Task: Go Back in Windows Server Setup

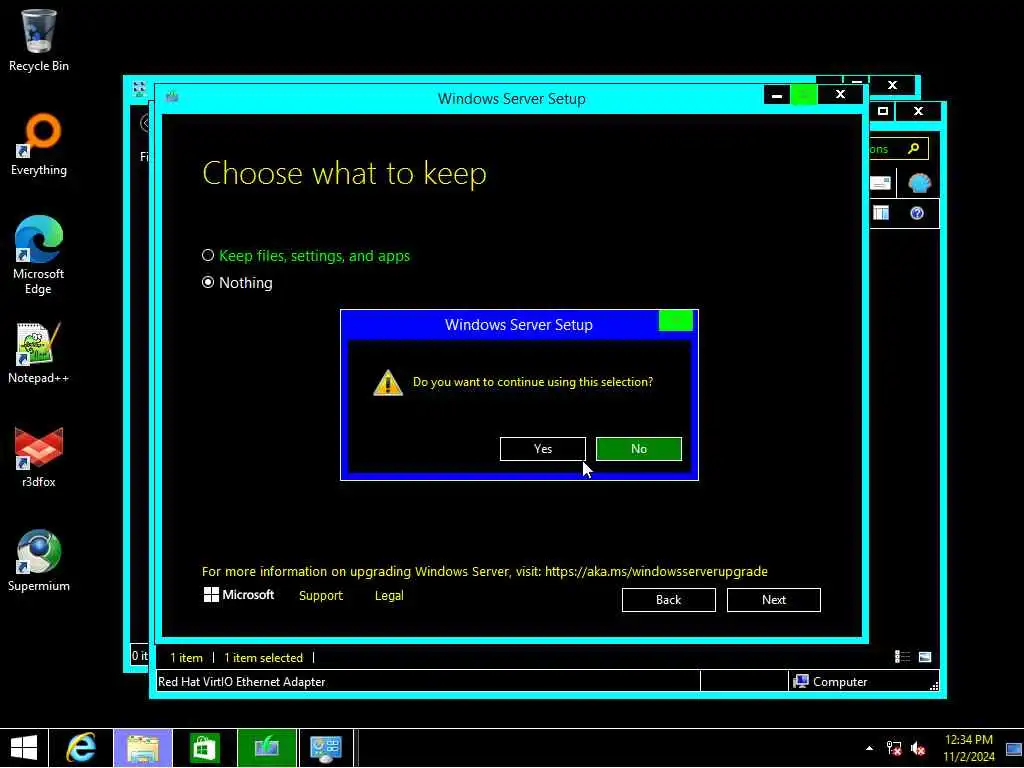Action: (x=669, y=600)
